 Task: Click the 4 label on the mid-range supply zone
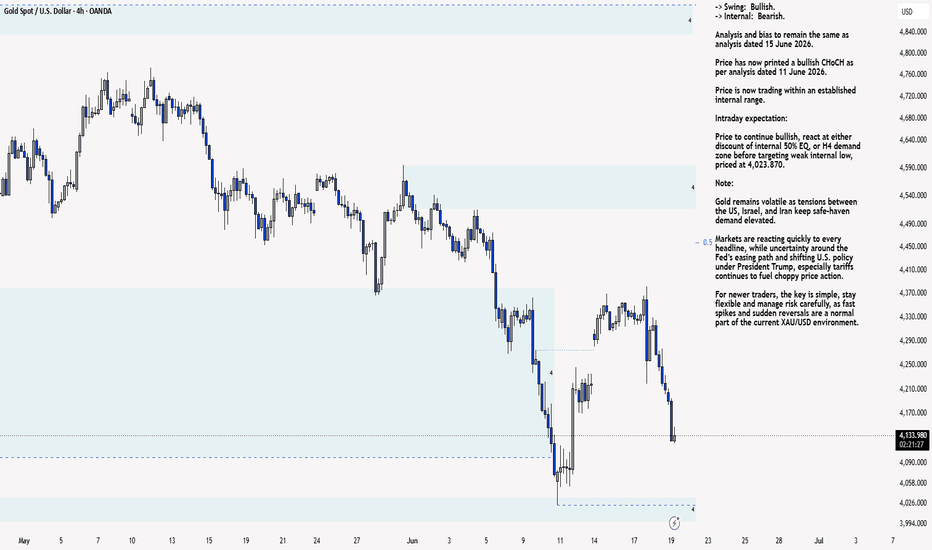coord(692,187)
